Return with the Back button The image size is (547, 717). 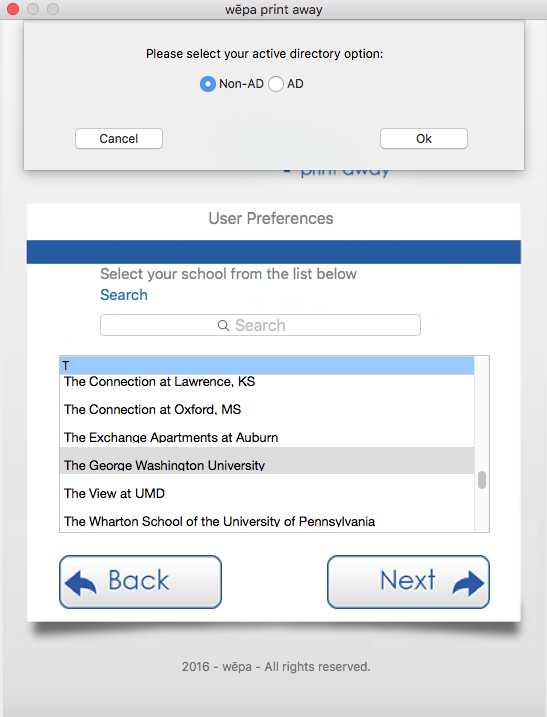pos(140,582)
